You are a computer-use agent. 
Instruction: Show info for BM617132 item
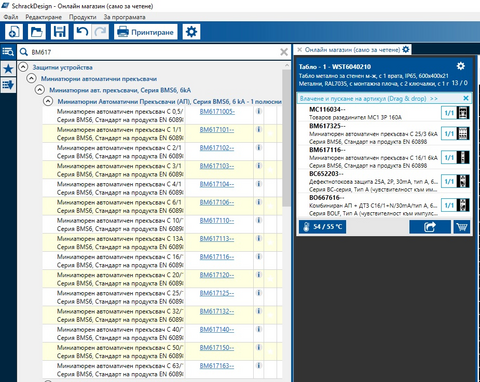coord(259,311)
